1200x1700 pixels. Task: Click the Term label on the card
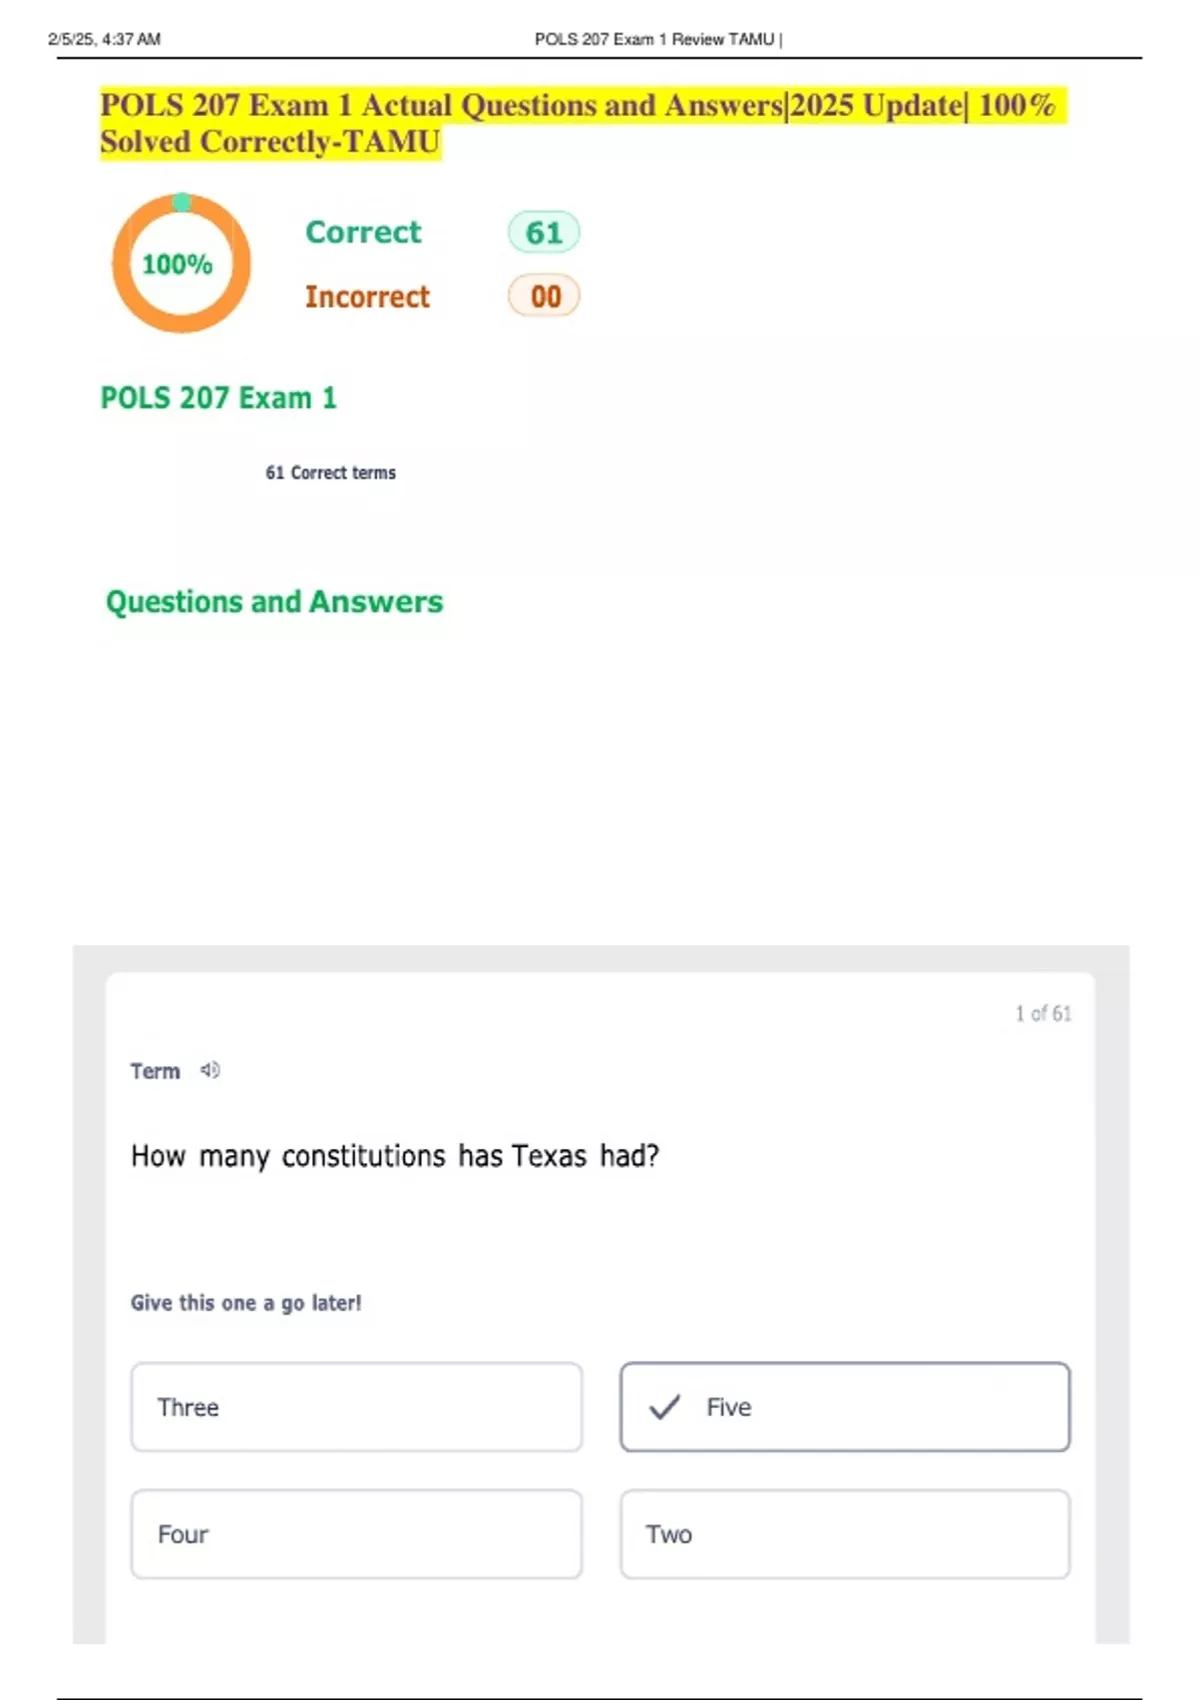coord(155,1071)
